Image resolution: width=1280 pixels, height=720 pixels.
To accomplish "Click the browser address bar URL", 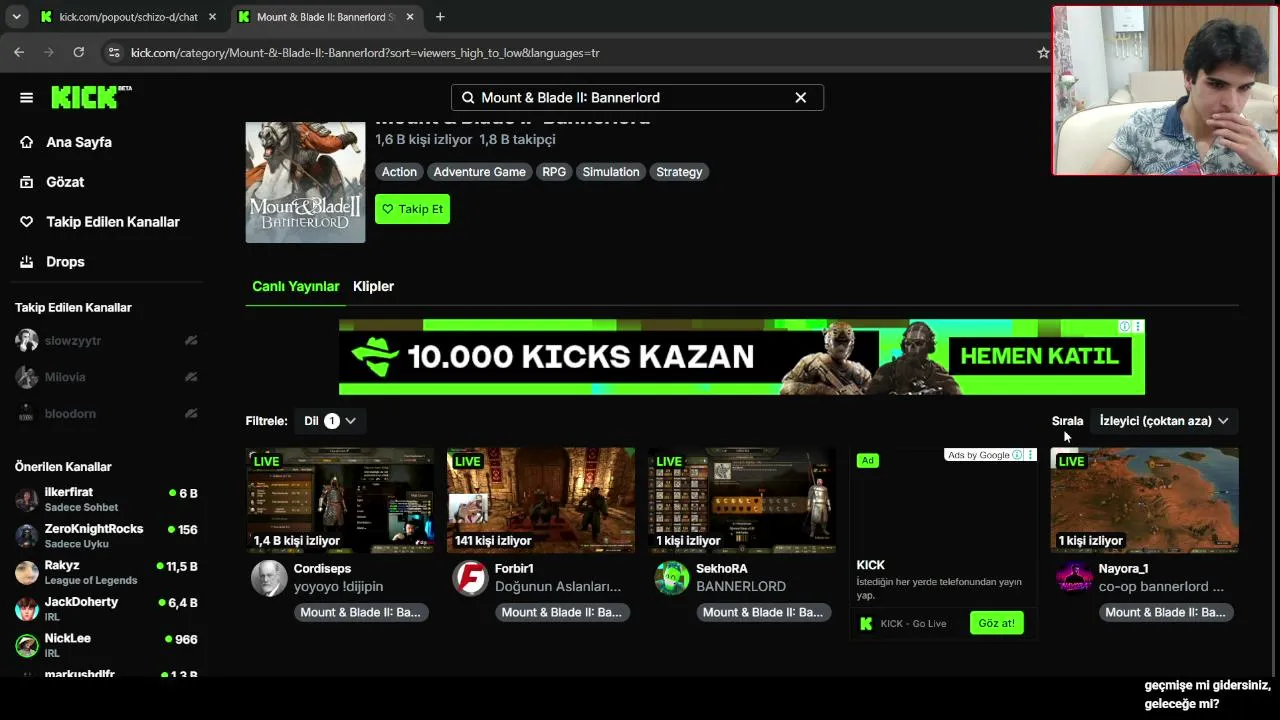I will 365,53.
